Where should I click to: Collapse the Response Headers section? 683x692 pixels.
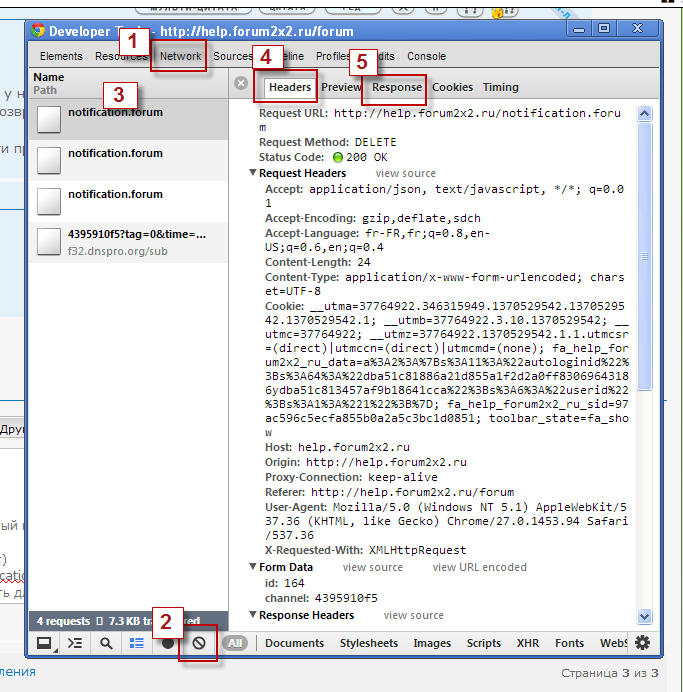pos(253,614)
